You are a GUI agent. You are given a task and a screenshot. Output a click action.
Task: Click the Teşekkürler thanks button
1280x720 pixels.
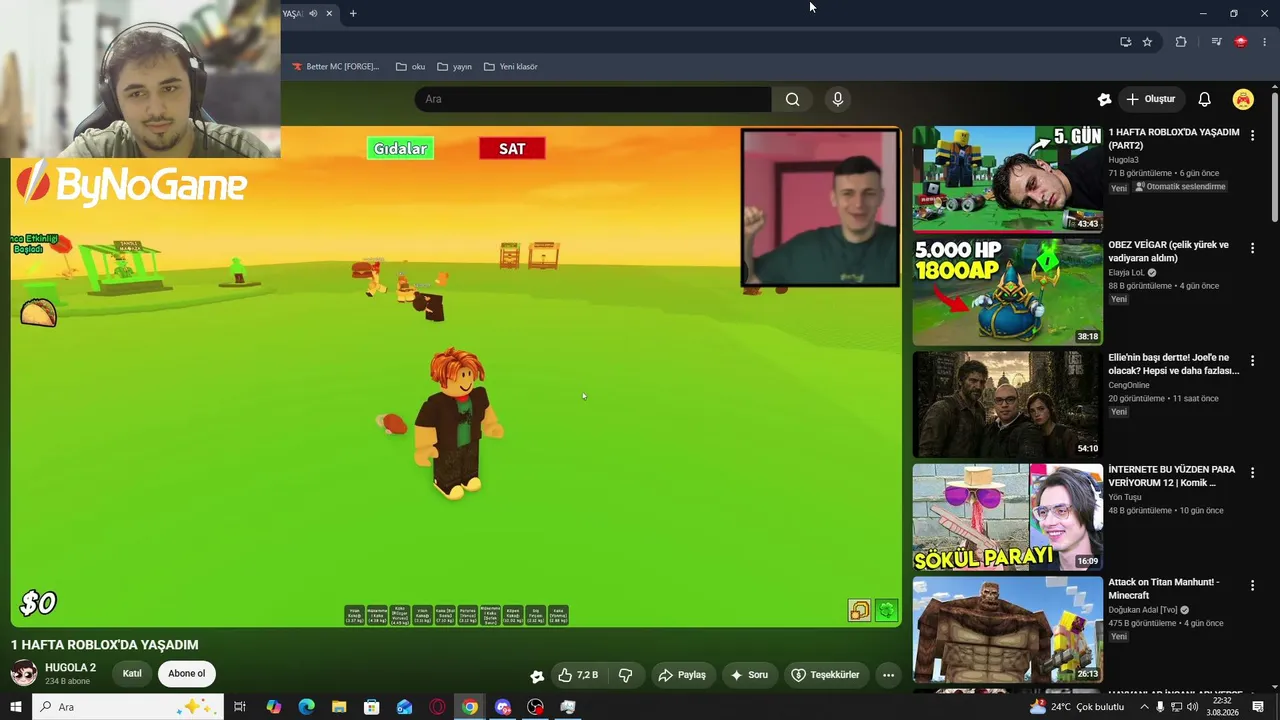[826, 675]
